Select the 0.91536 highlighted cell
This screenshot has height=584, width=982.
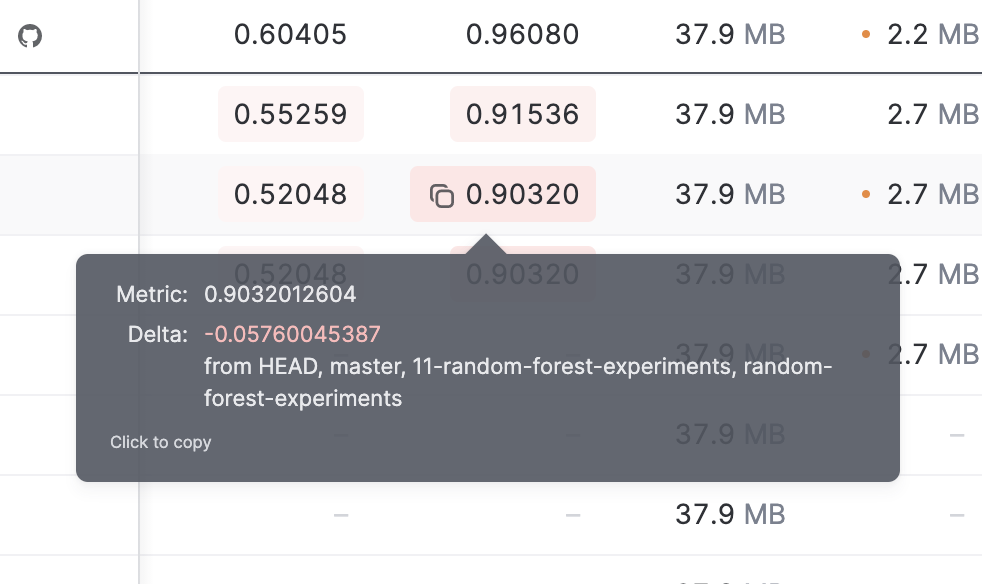pos(523,114)
